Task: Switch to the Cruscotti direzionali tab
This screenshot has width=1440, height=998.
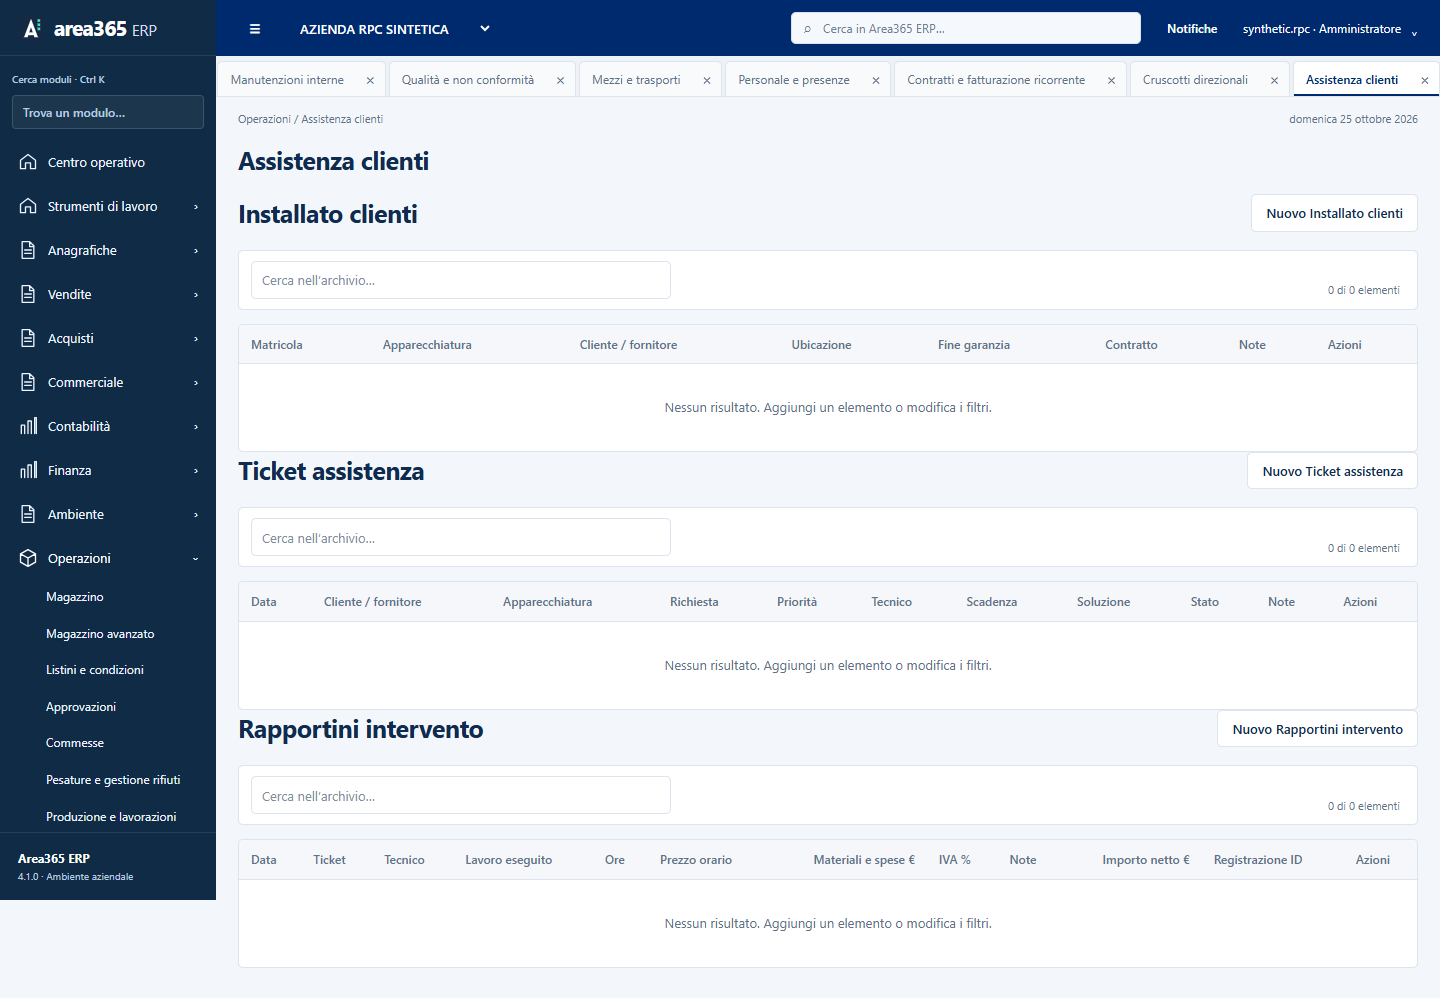Action: tap(1195, 80)
